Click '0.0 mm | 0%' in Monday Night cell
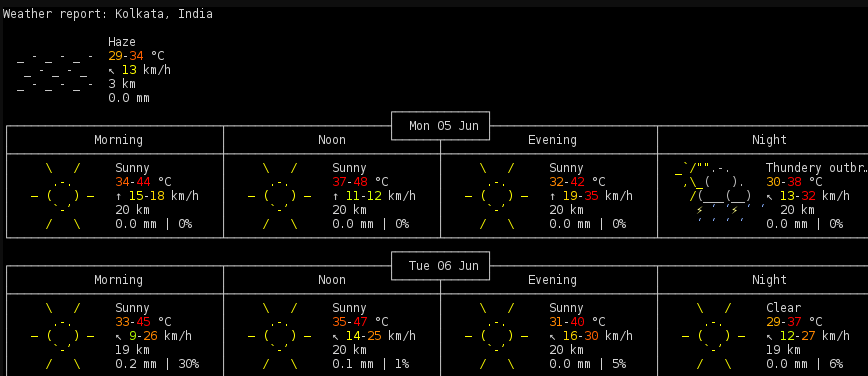868x376 pixels. (x=805, y=224)
